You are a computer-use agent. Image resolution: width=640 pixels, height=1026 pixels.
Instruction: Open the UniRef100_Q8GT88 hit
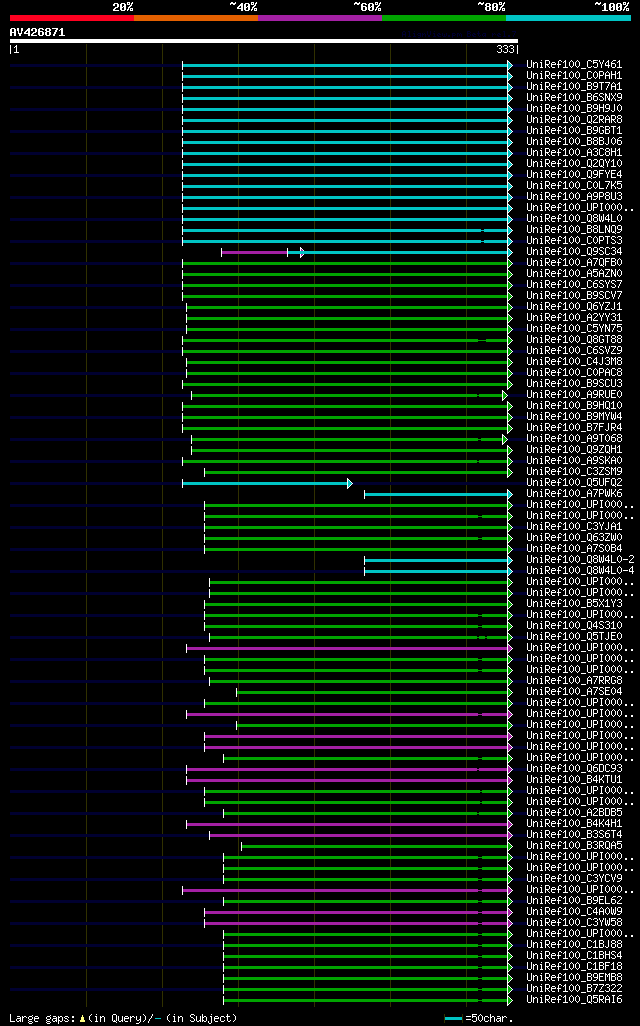(574, 340)
